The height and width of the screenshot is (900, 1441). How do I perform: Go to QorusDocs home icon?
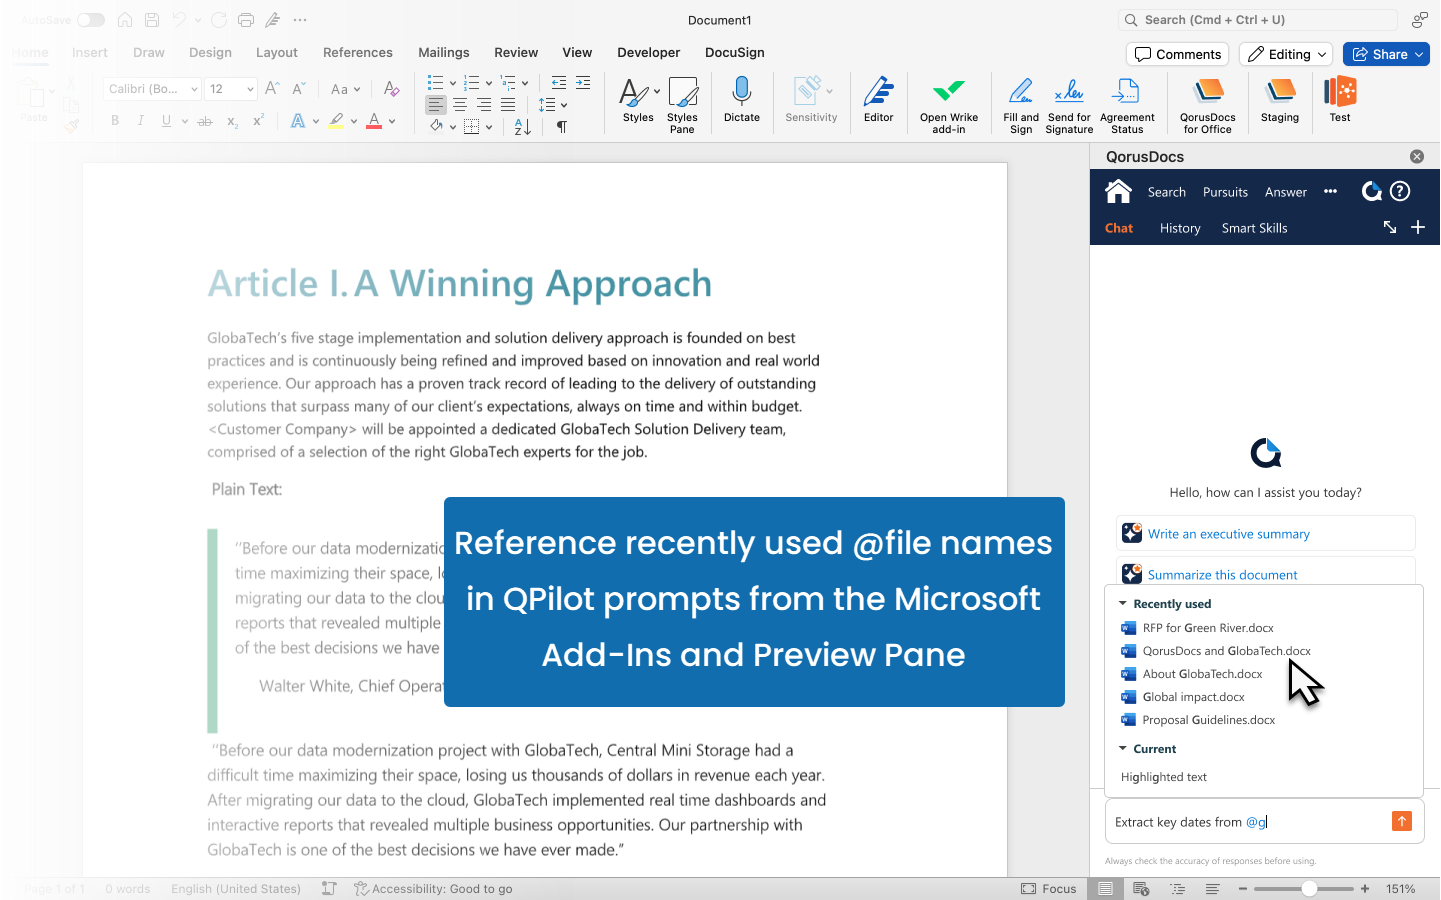click(1118, 191)
